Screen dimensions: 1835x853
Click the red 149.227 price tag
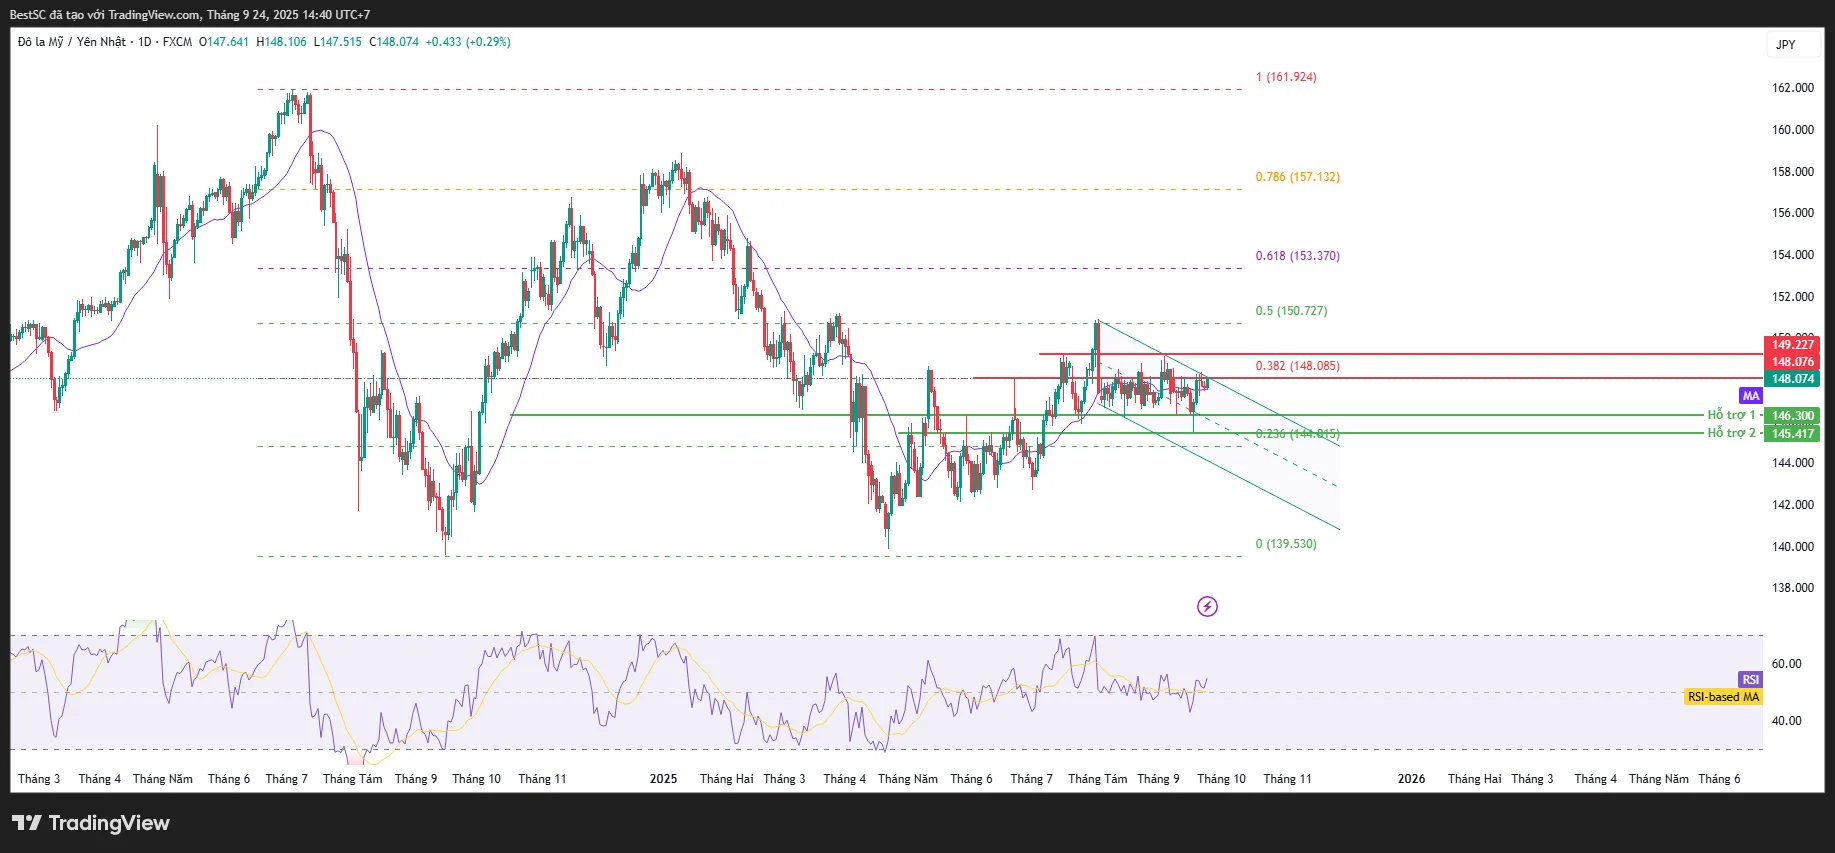1792,345
